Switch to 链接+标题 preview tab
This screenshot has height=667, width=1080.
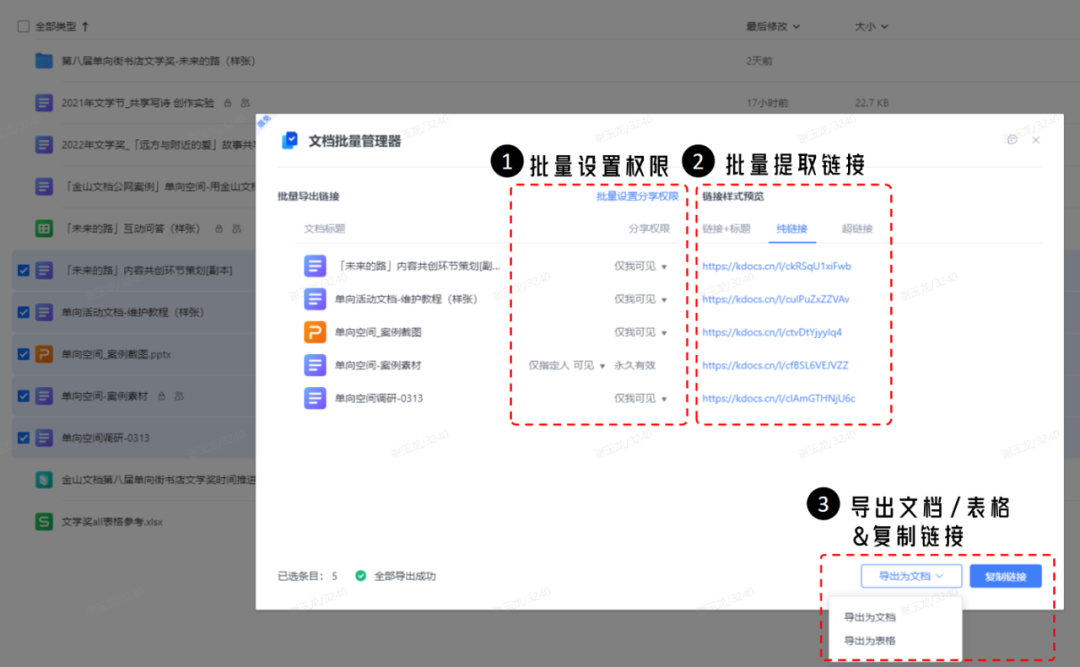(726, 229)
